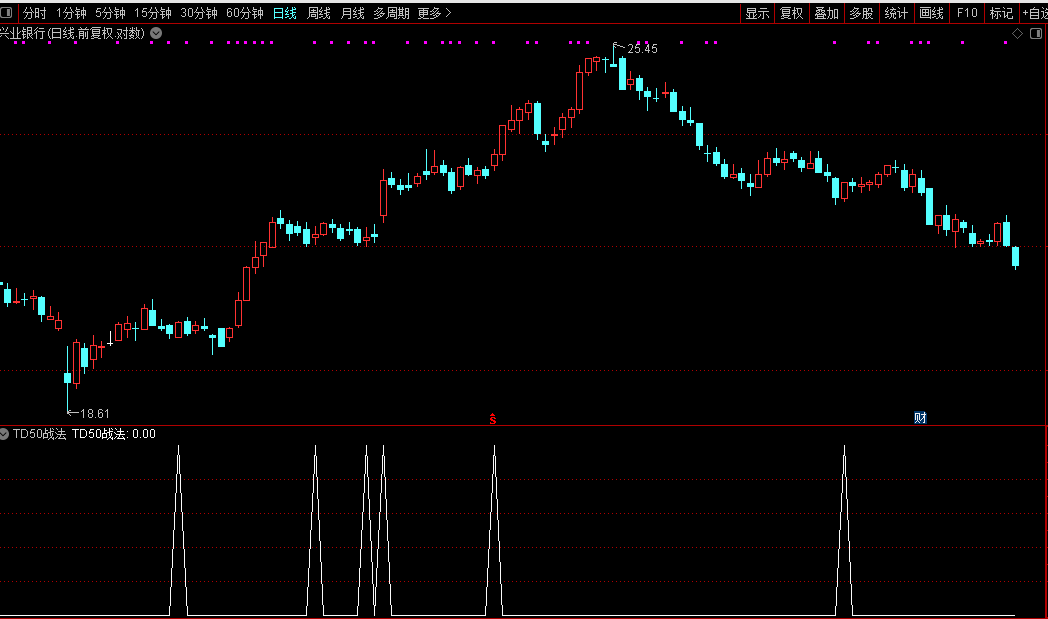Open the TD50战法 indicator dropdown circle

[4, 434]
